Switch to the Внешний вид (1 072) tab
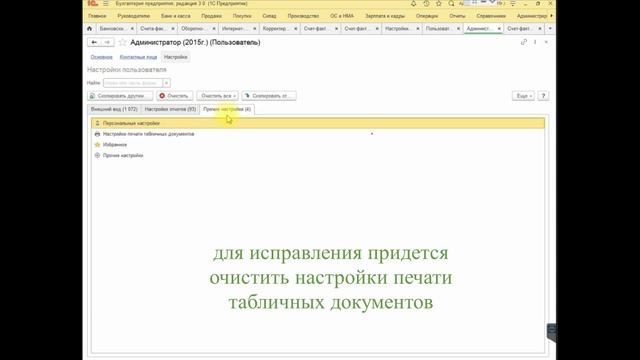The height and width of the screenshot is (360, 640). pos(114,109)
